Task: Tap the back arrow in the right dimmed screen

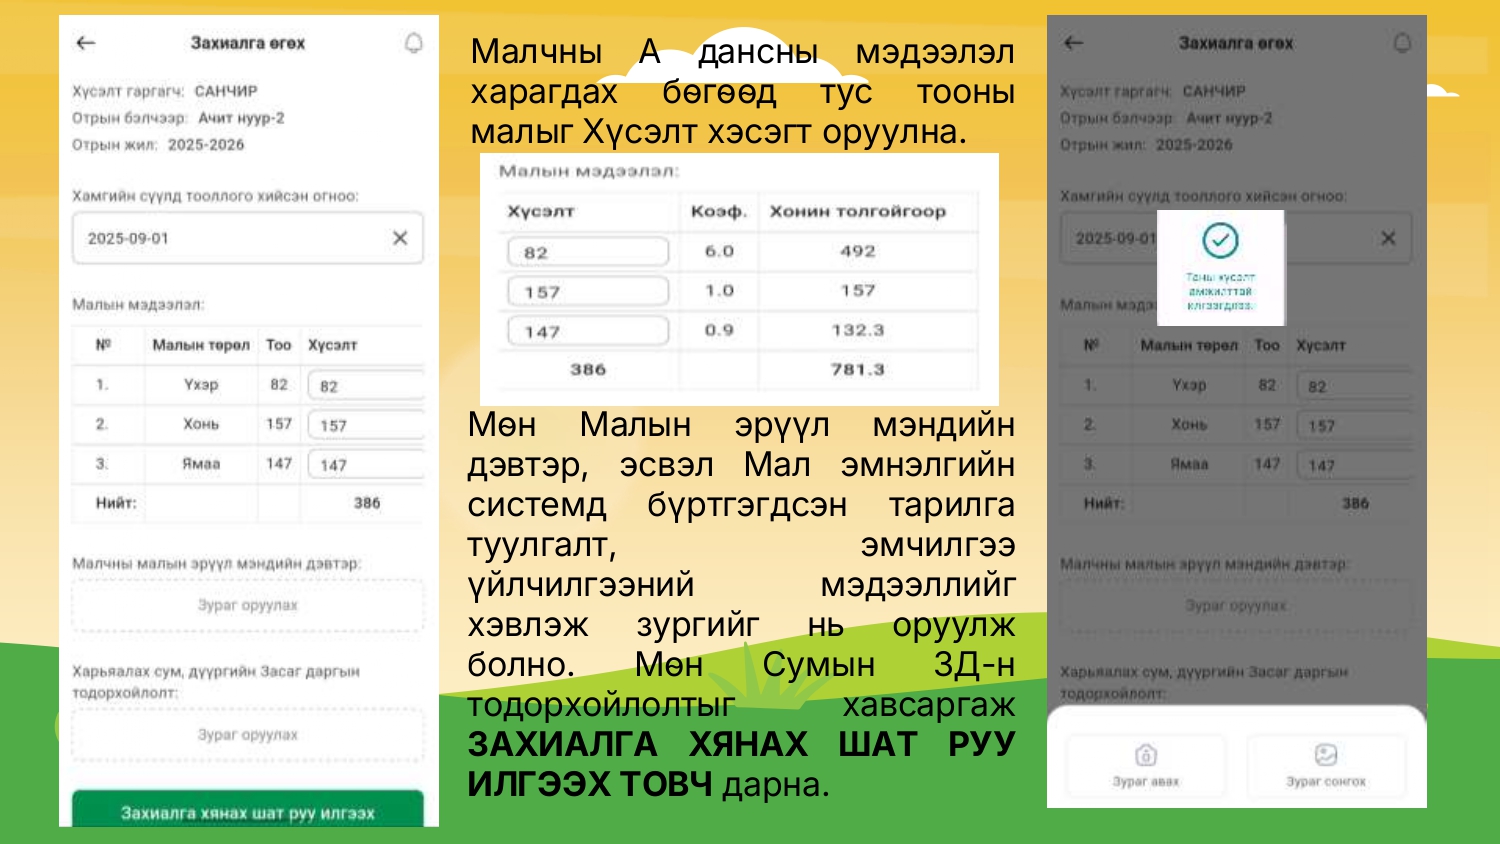Action: point(1074,43)
